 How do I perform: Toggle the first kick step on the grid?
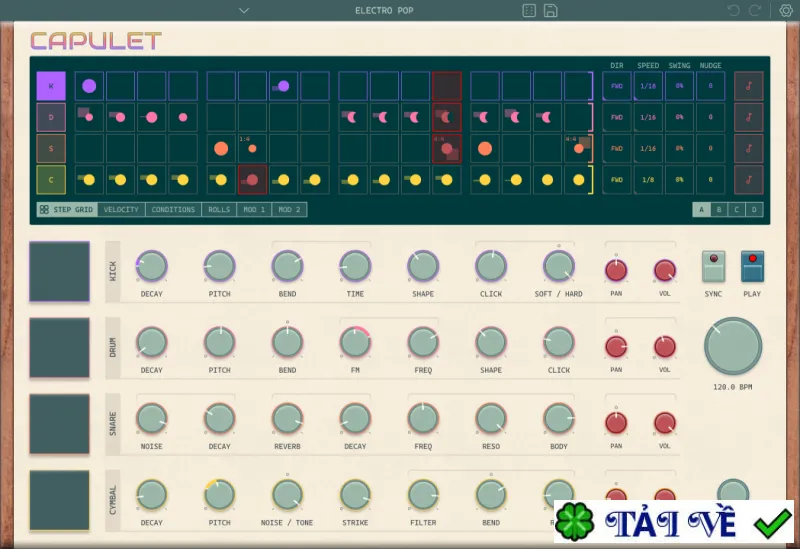tap(89, 86)
